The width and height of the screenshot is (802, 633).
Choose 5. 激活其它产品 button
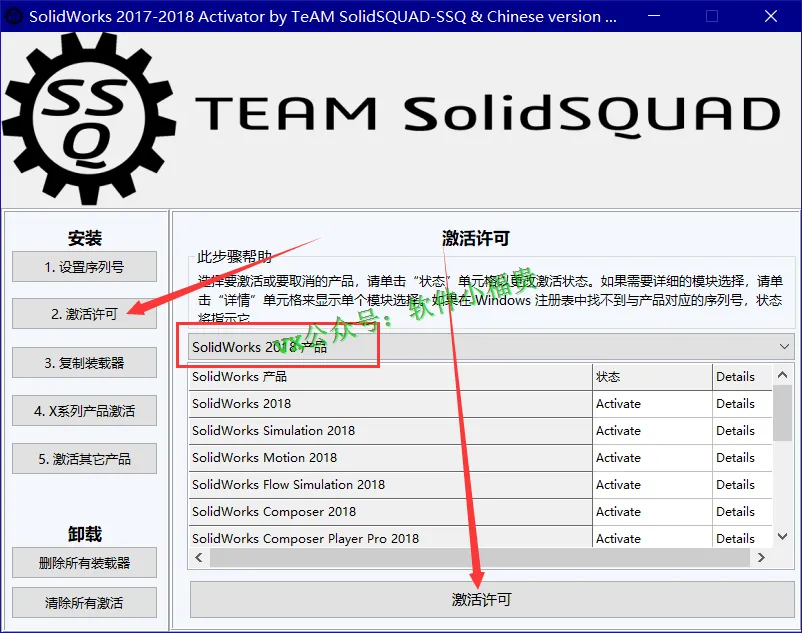[x=84, y=459]
